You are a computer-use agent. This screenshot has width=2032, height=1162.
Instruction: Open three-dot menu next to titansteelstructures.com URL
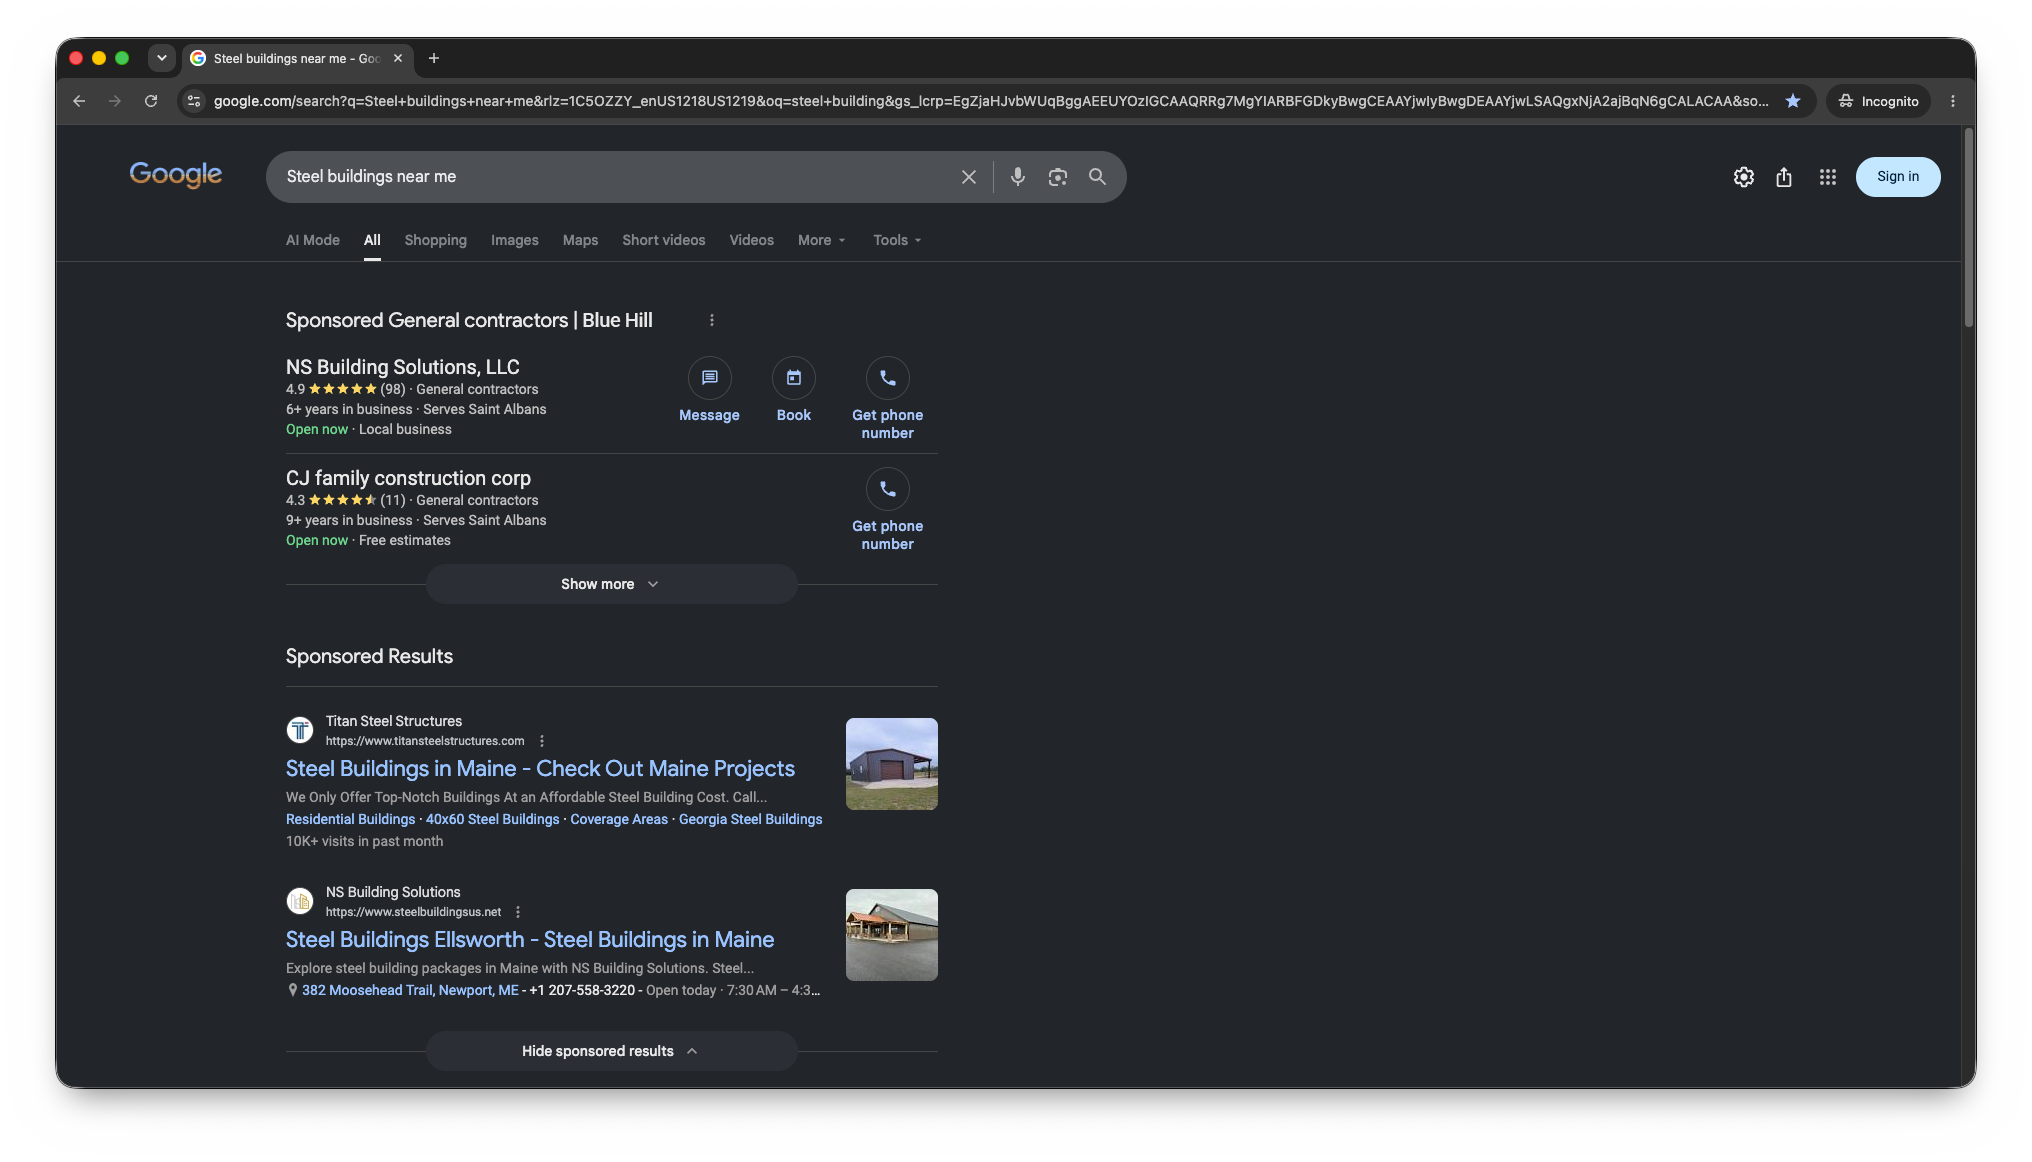(541, 741)
